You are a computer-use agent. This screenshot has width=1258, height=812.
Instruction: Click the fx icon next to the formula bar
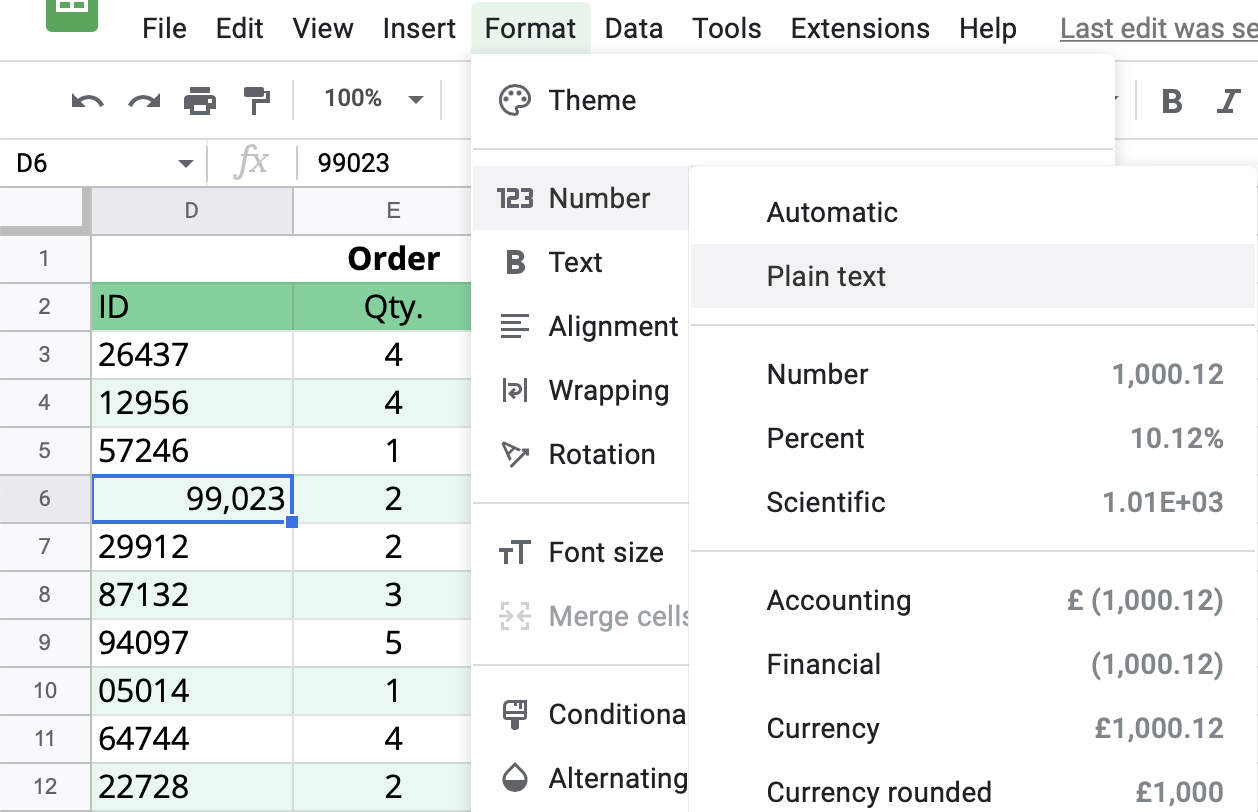pos(253,162)
